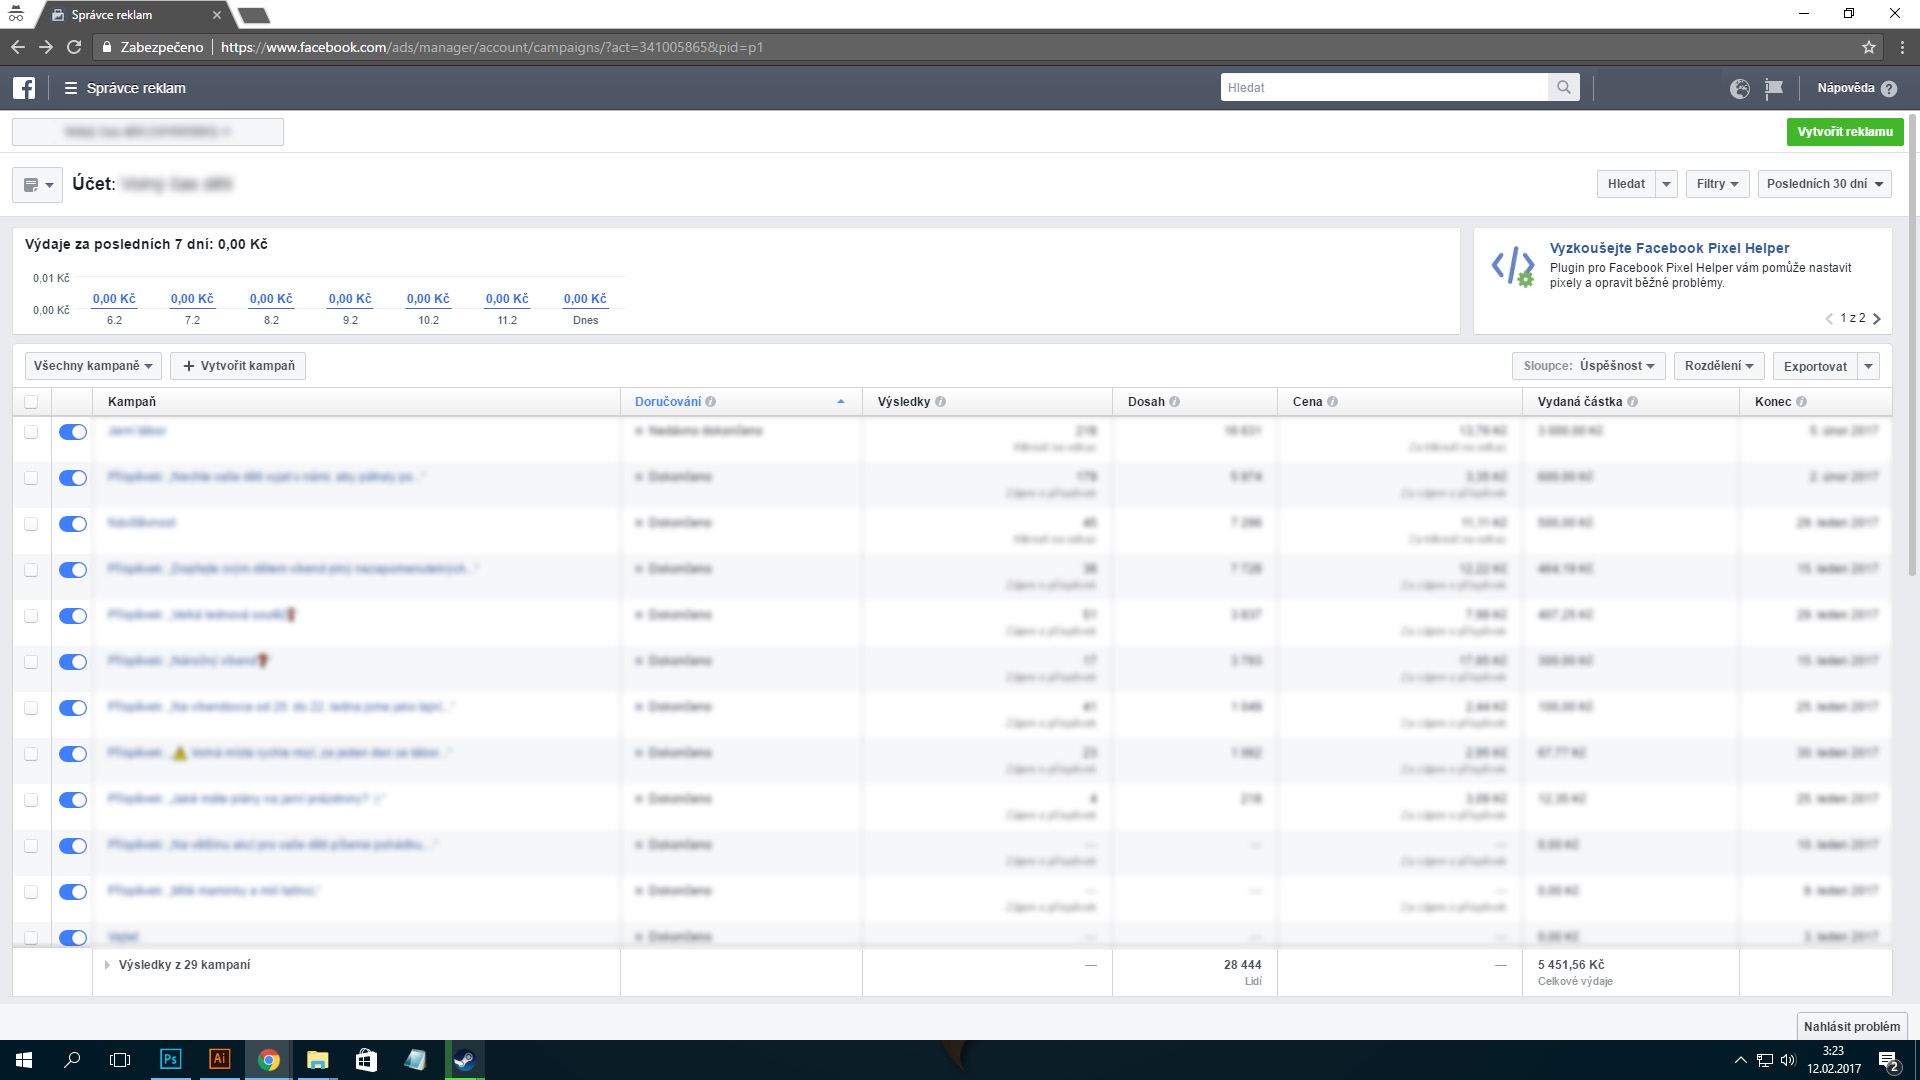Bookmark this page with the star icon

pos(1869,47)
